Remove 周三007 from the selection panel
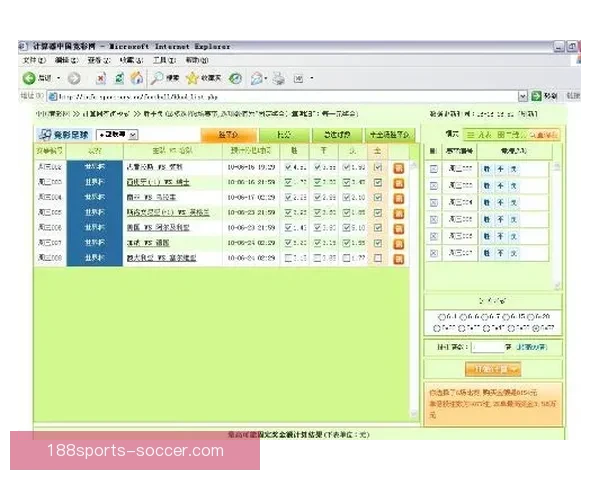Screen dimensions: 600x480 [x=434, y=253]
